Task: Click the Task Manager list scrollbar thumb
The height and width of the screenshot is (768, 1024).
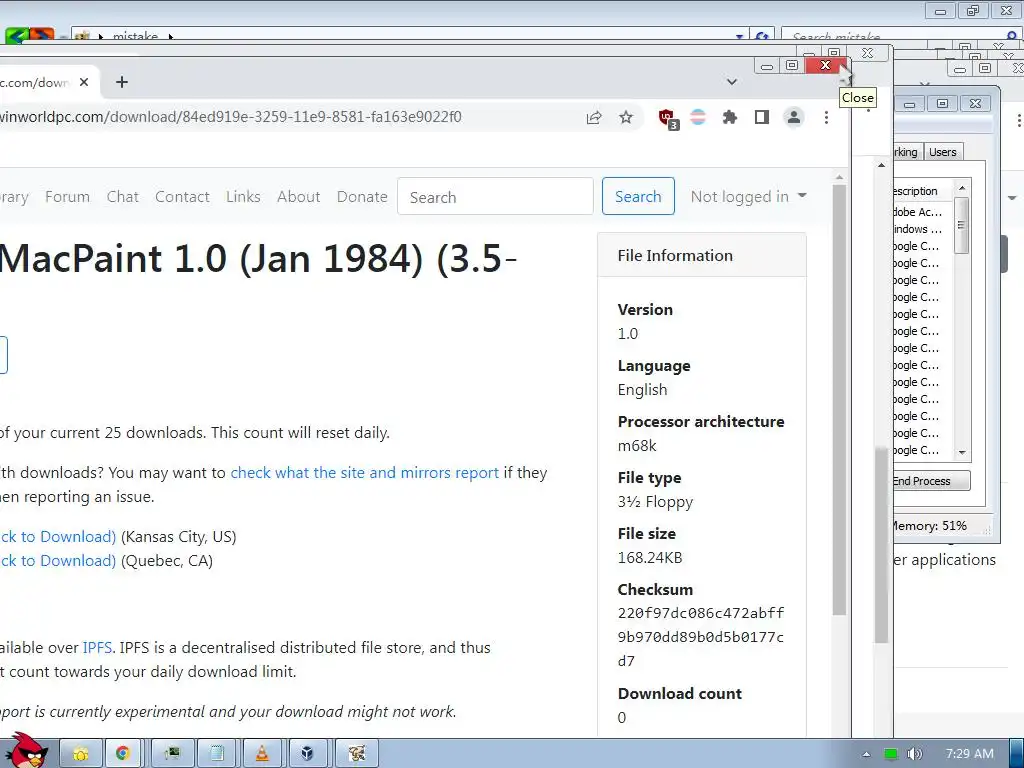Action: (x=961, y=225)
